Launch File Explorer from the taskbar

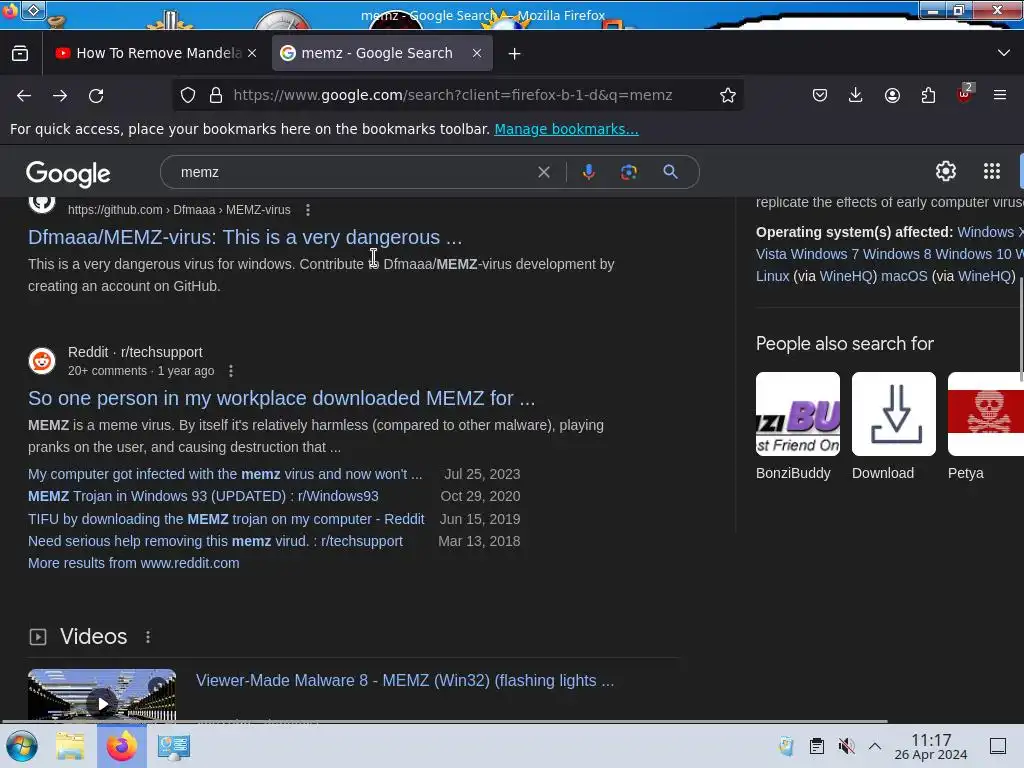pos(70,746)
